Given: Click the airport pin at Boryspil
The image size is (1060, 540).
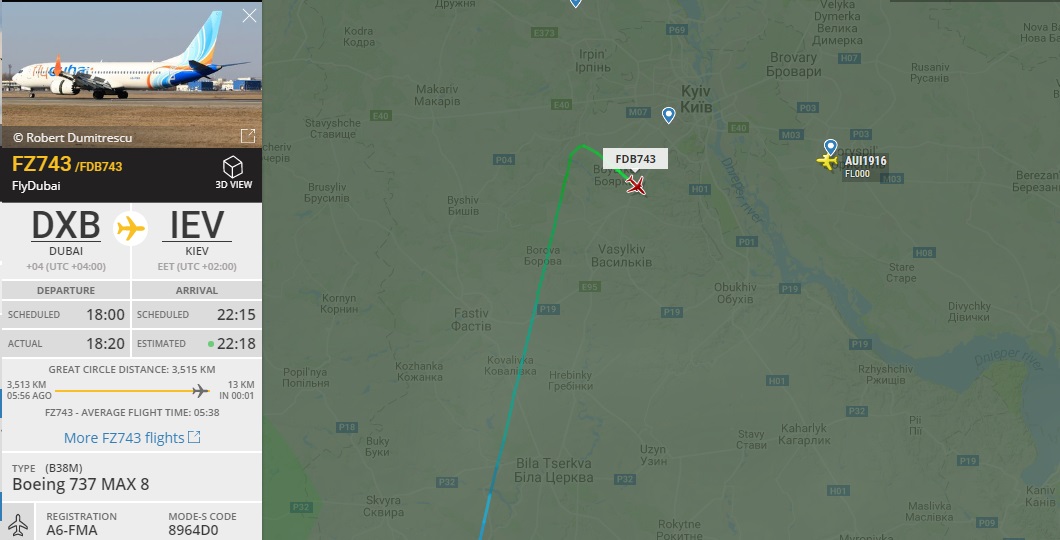Looking at the screenshot, I should pyautogui.click(x=831, y=147).
